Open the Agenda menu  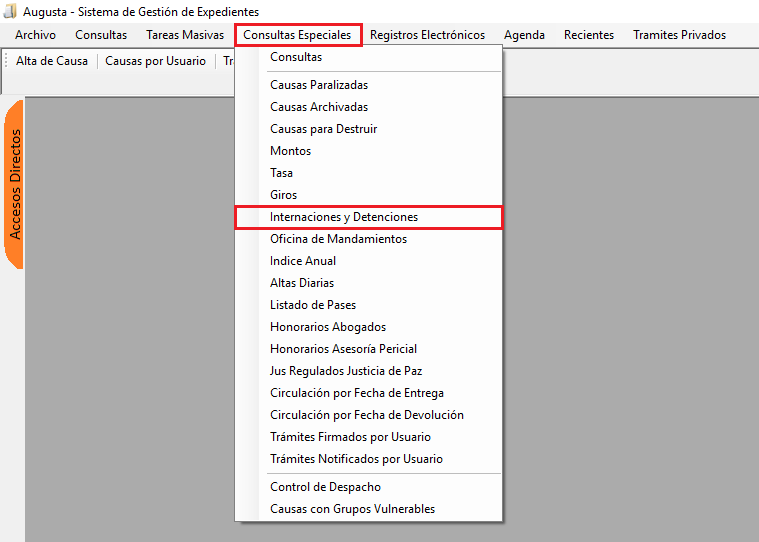pyautogui.click(x=524, y=35)
